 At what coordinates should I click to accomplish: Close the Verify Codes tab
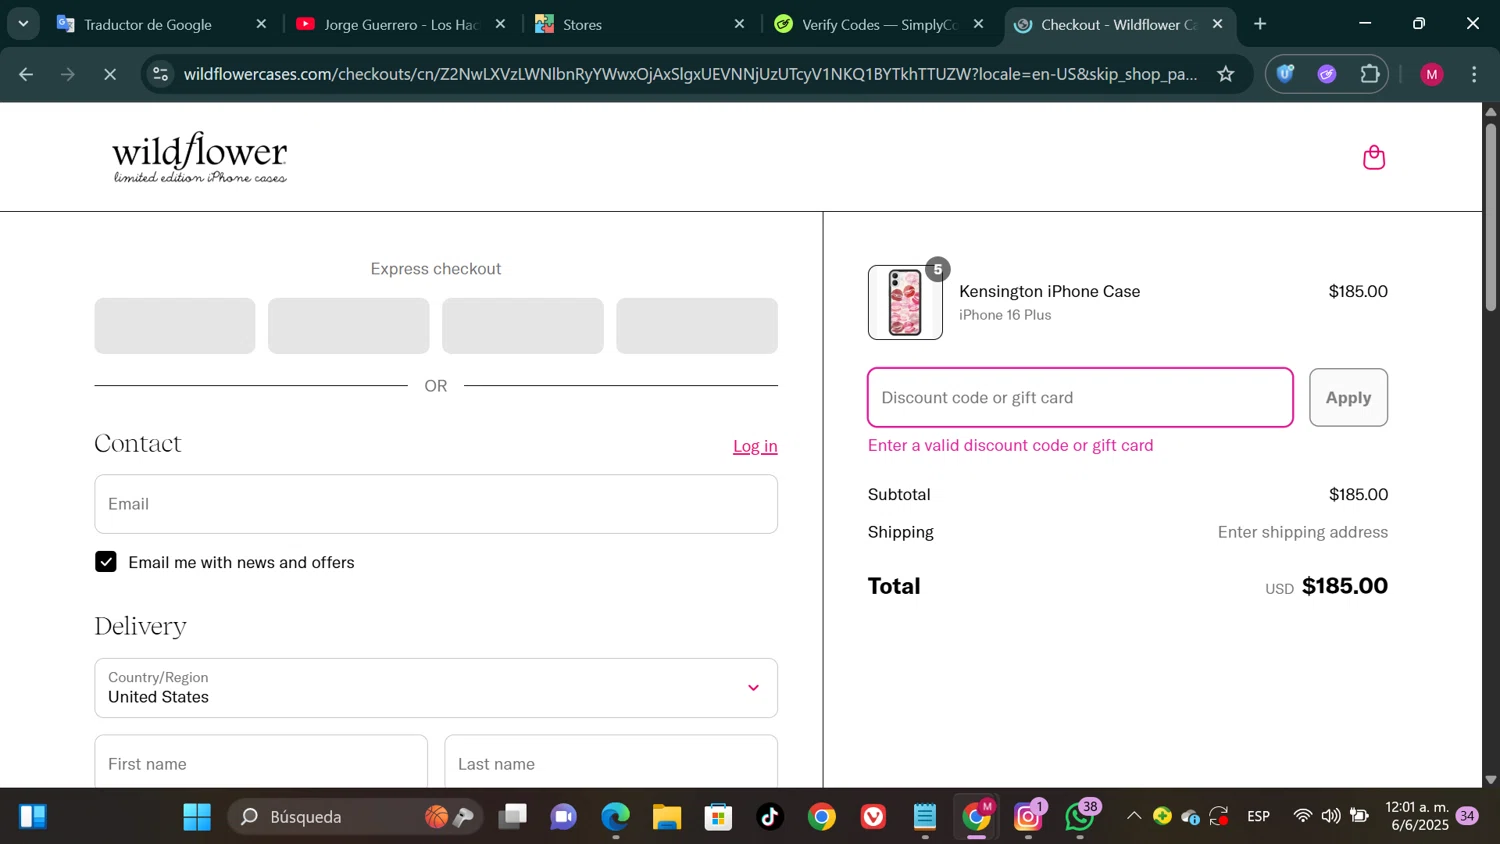(978, 24)
